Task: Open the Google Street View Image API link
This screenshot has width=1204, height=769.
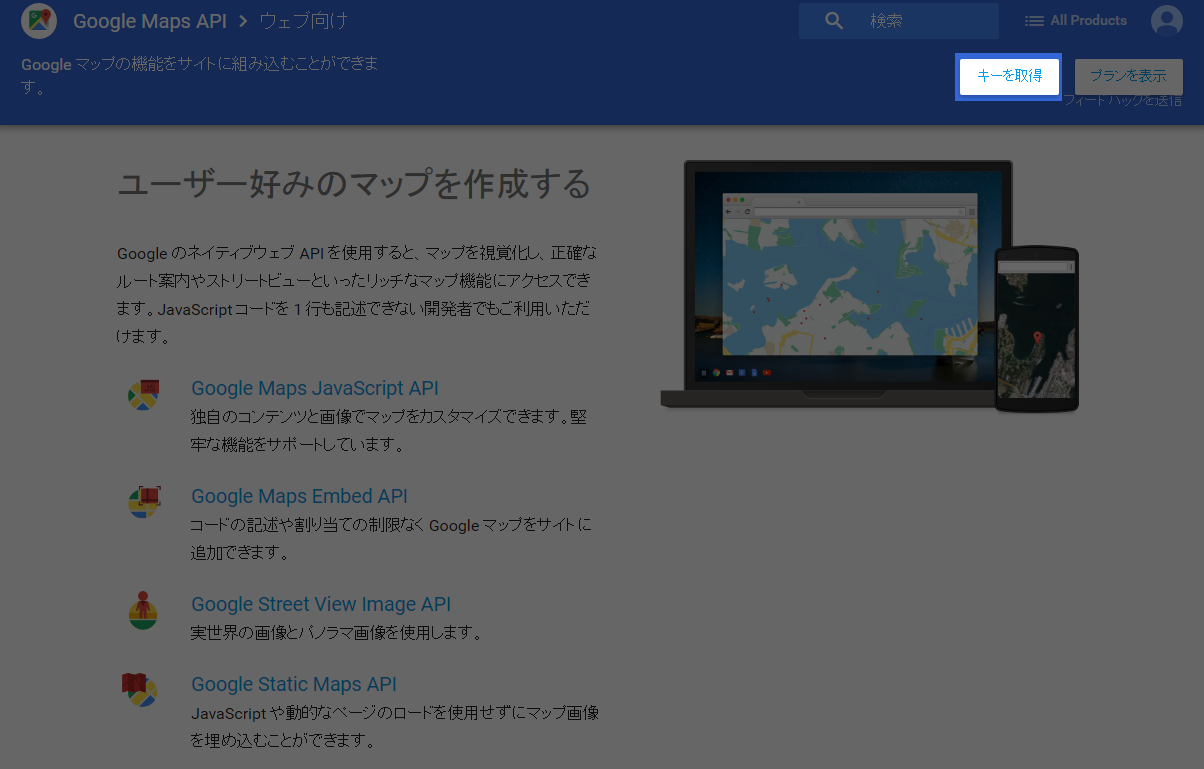Action: pyautogui.click(x=321, y=604)
